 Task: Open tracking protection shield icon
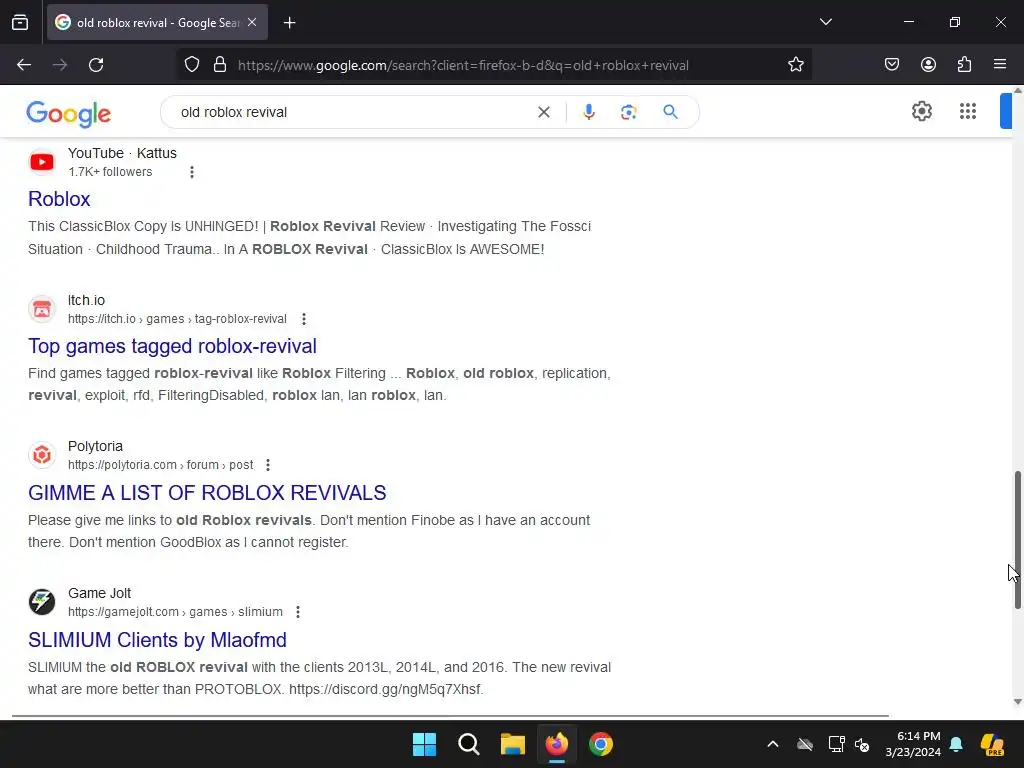tap(192, 65)
